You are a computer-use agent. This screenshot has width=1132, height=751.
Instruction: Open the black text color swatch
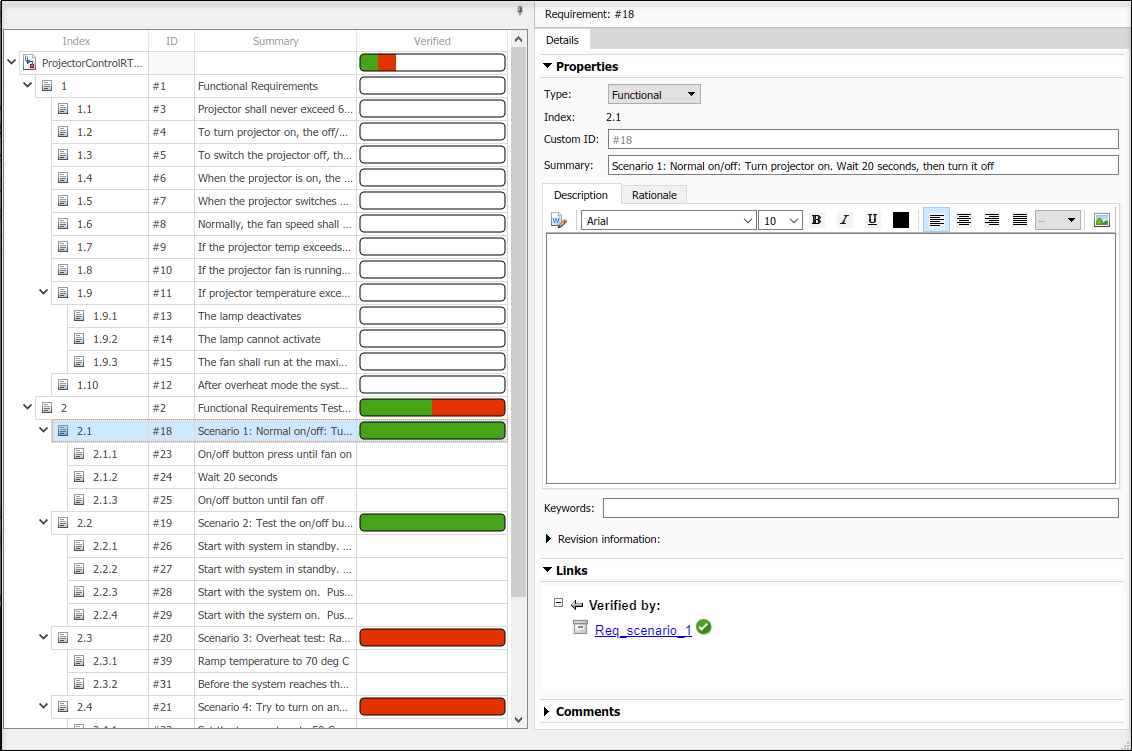pos(900,220)
